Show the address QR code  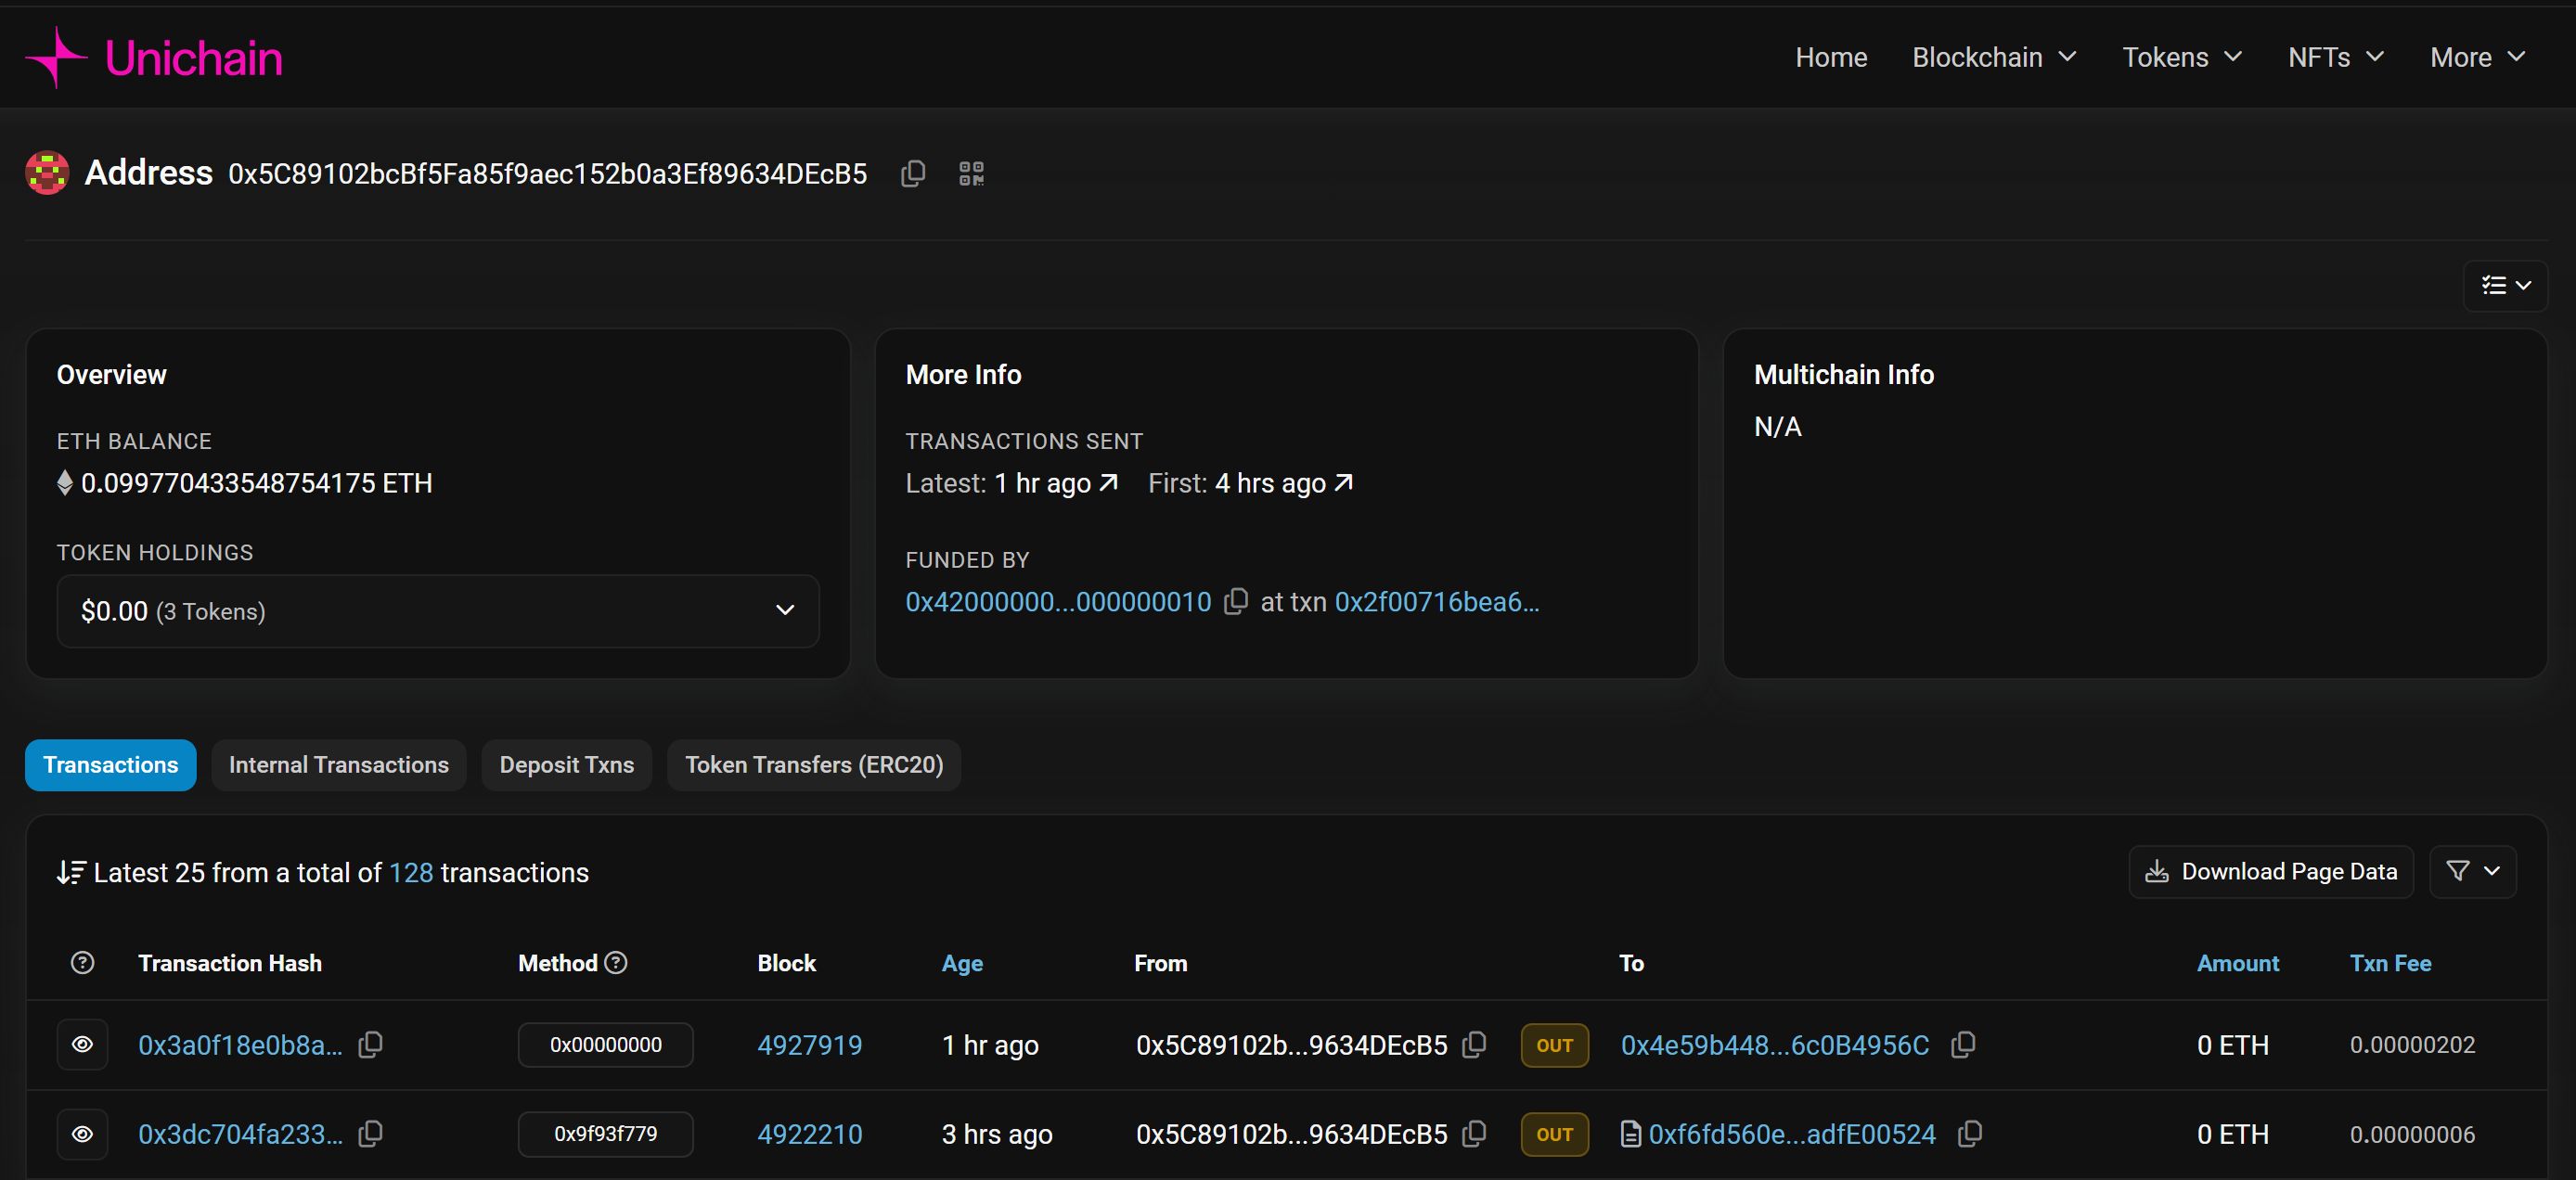tap(971, 174)
